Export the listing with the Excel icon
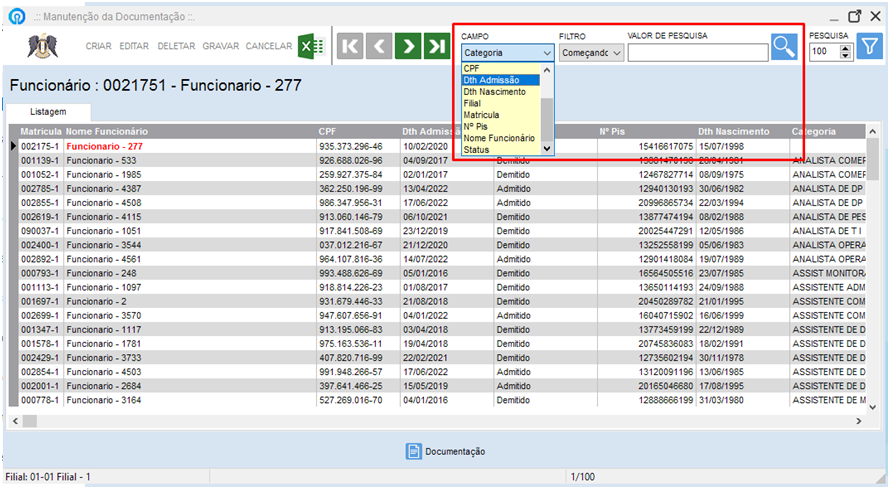The width and height of the screenshot is (890, 489). 311,46
